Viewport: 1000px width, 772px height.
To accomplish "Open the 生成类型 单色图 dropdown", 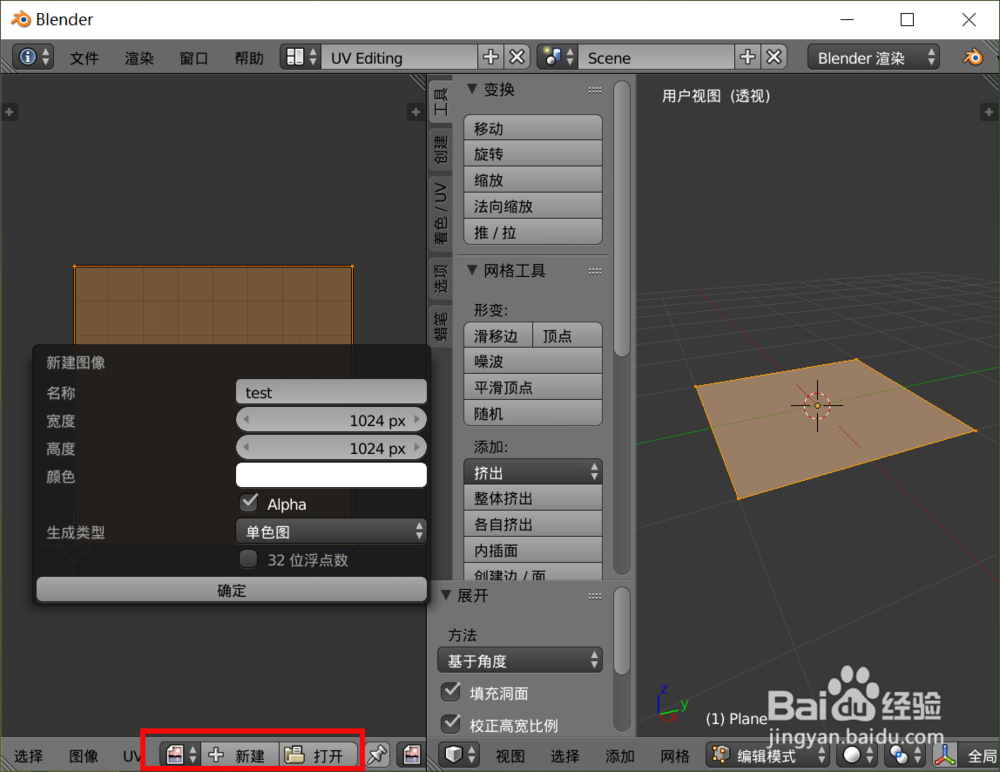I will coord(331,531).
